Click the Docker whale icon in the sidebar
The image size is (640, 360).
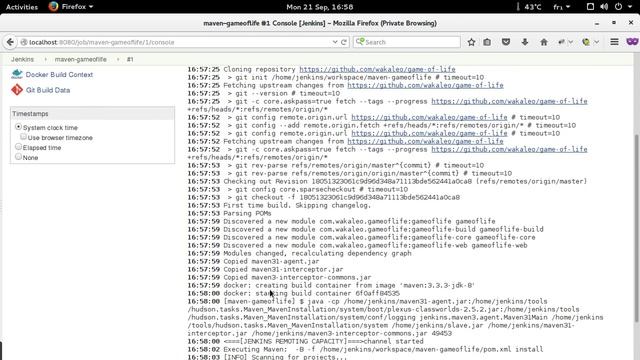pyautogui.click(x=17, y=74)
